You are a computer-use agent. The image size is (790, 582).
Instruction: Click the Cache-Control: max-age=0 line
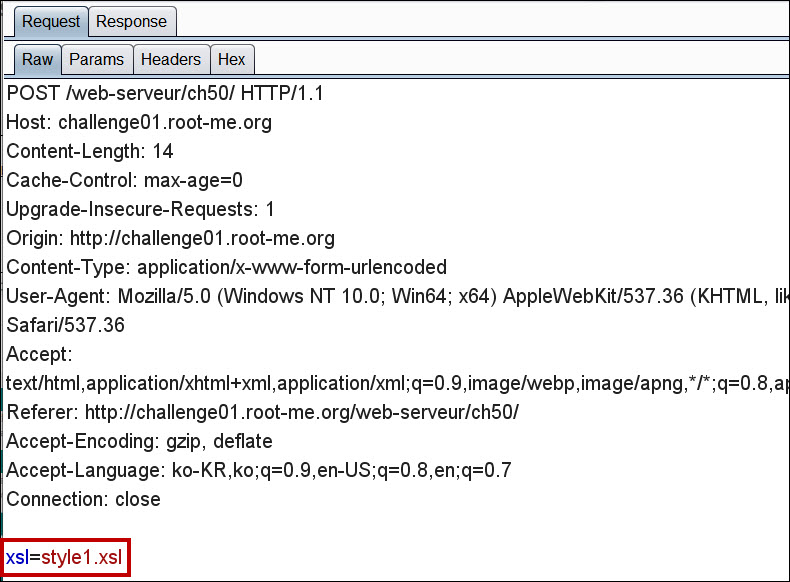pyautogui.click(x=124, y=180)
